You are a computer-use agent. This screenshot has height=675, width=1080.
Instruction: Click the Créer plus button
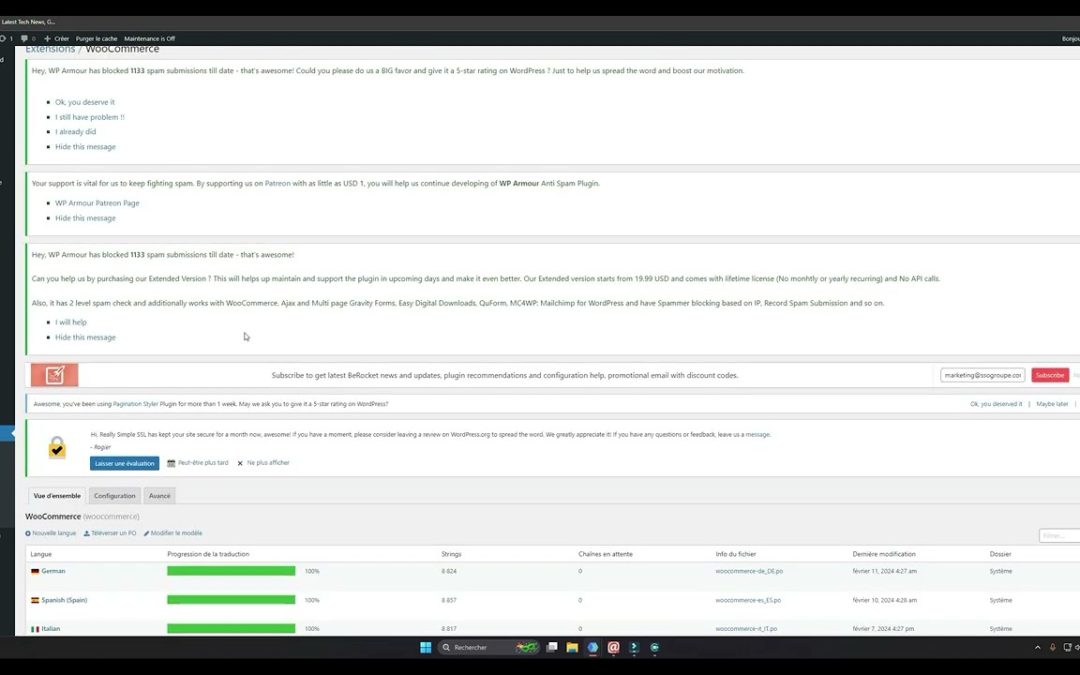pyautogui.click(x=56, y=39)
